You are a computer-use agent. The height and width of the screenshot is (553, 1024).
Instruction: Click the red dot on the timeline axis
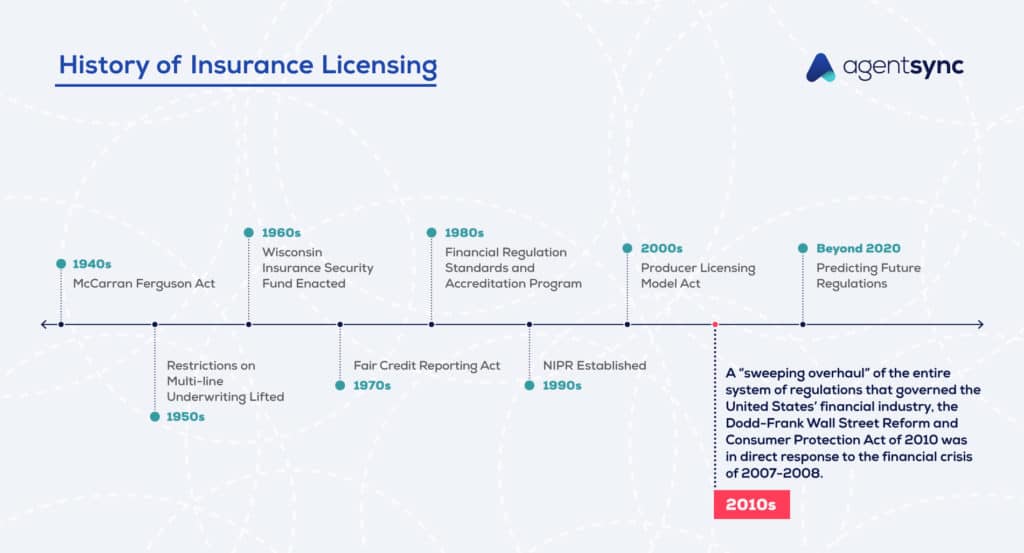(715, 324)
